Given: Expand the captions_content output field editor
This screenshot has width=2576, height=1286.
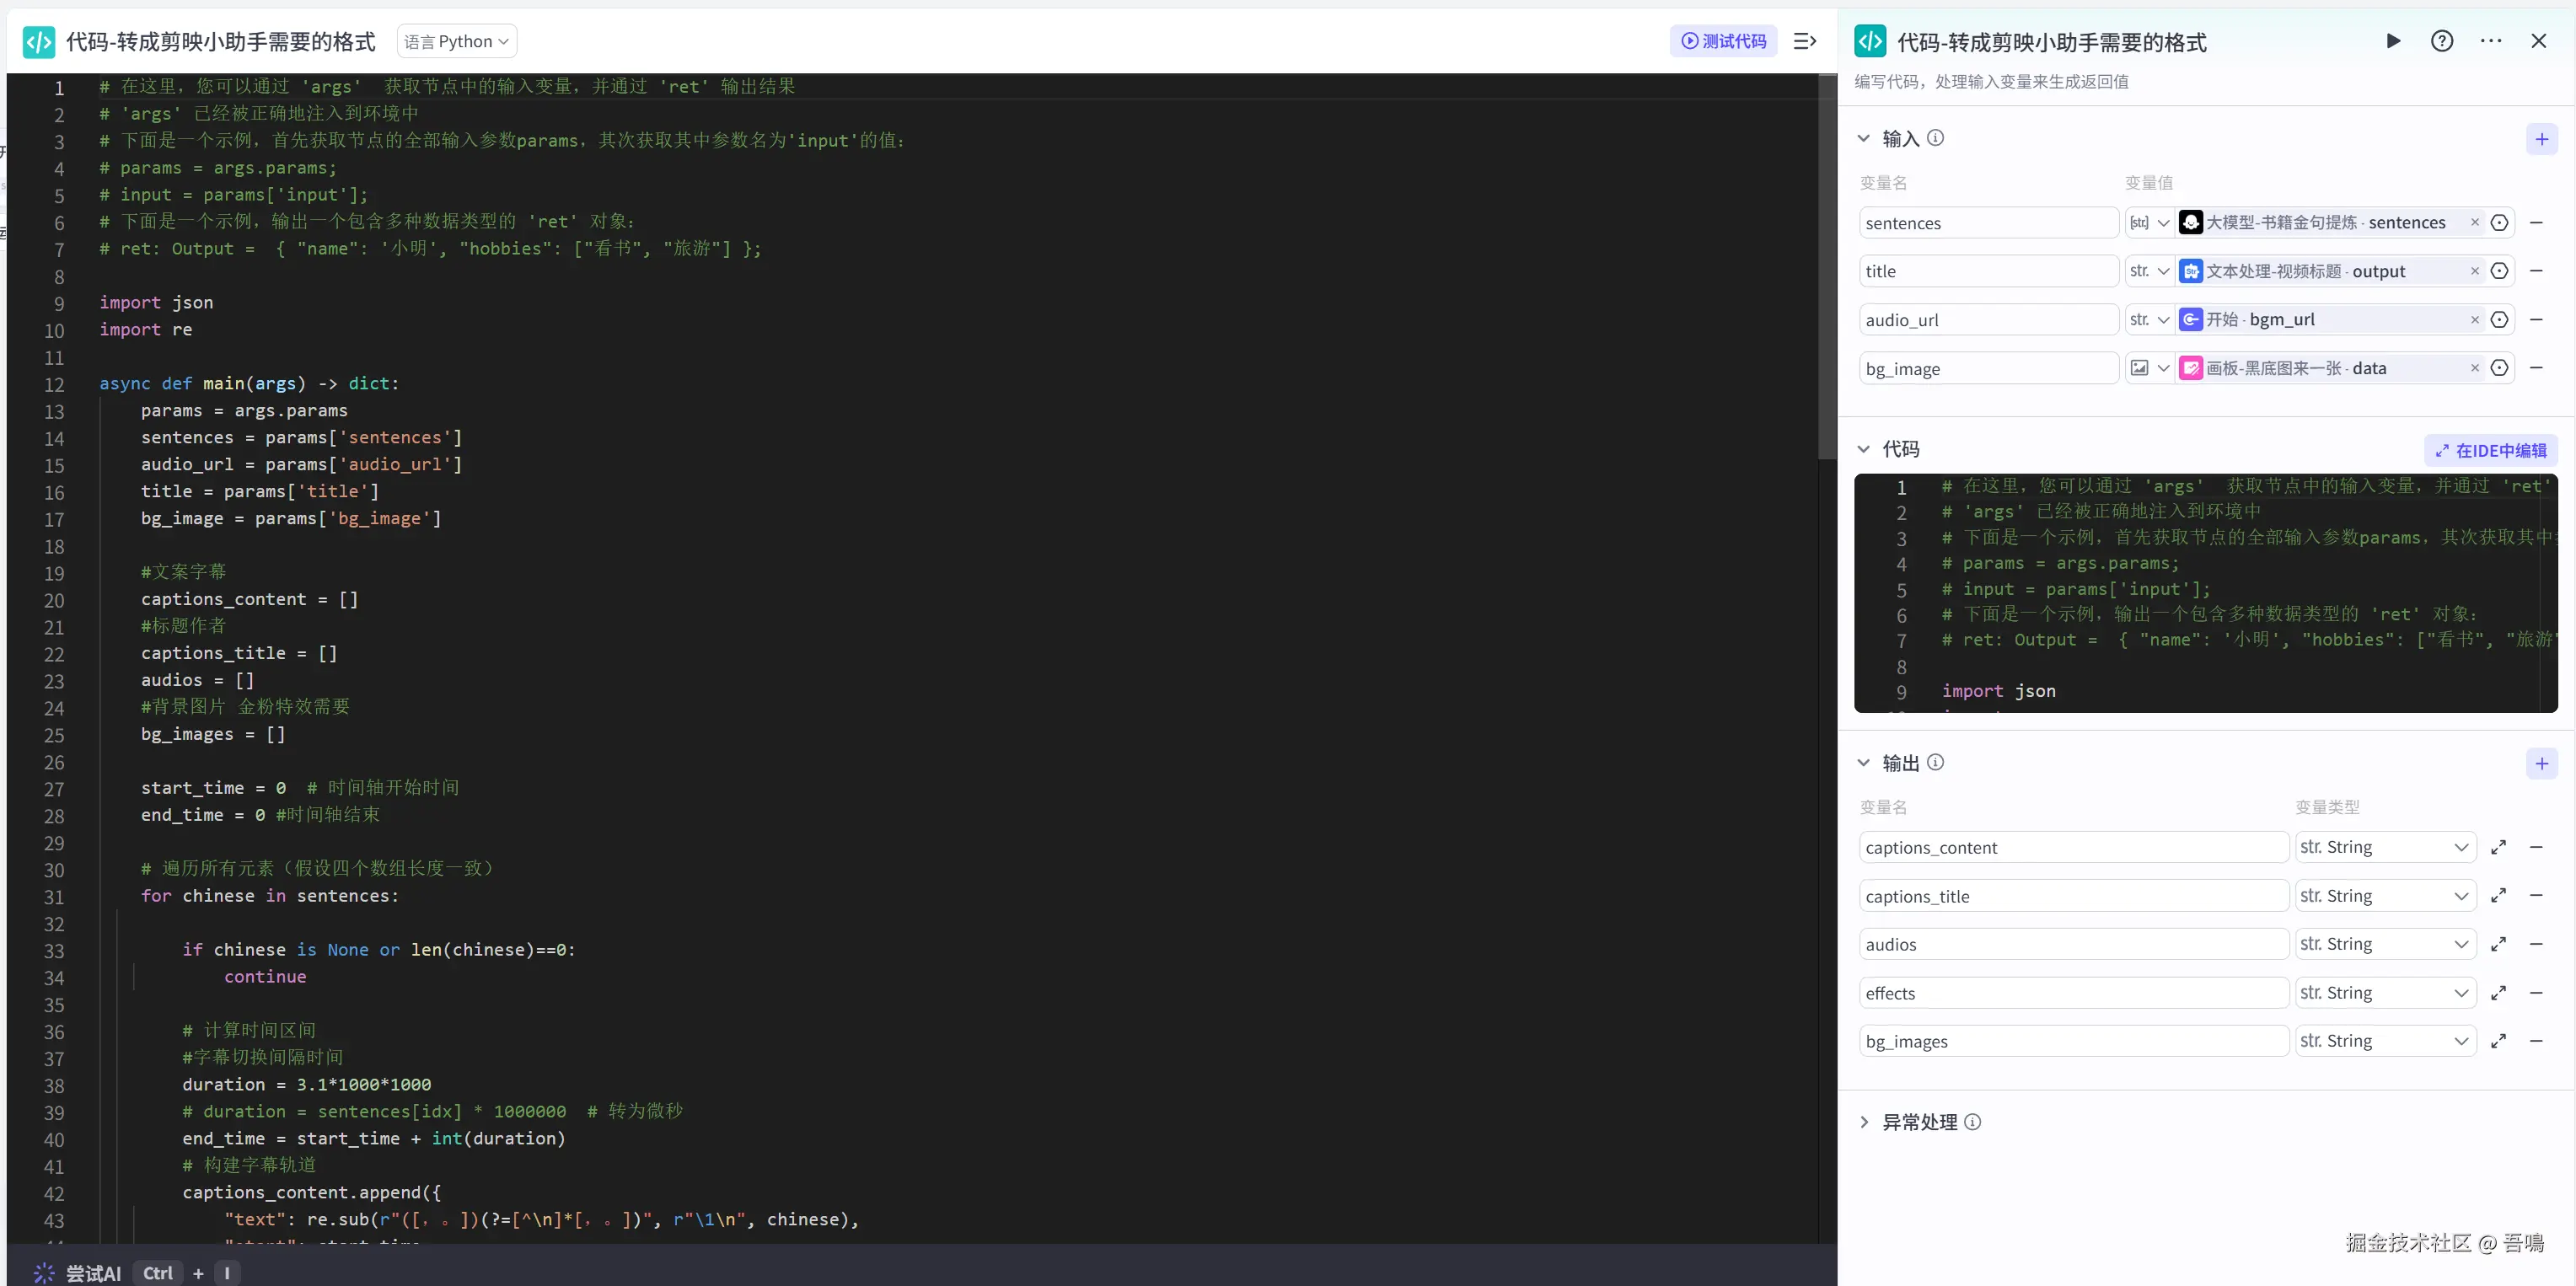Looking at the screenshot, I should [2498, 847].
